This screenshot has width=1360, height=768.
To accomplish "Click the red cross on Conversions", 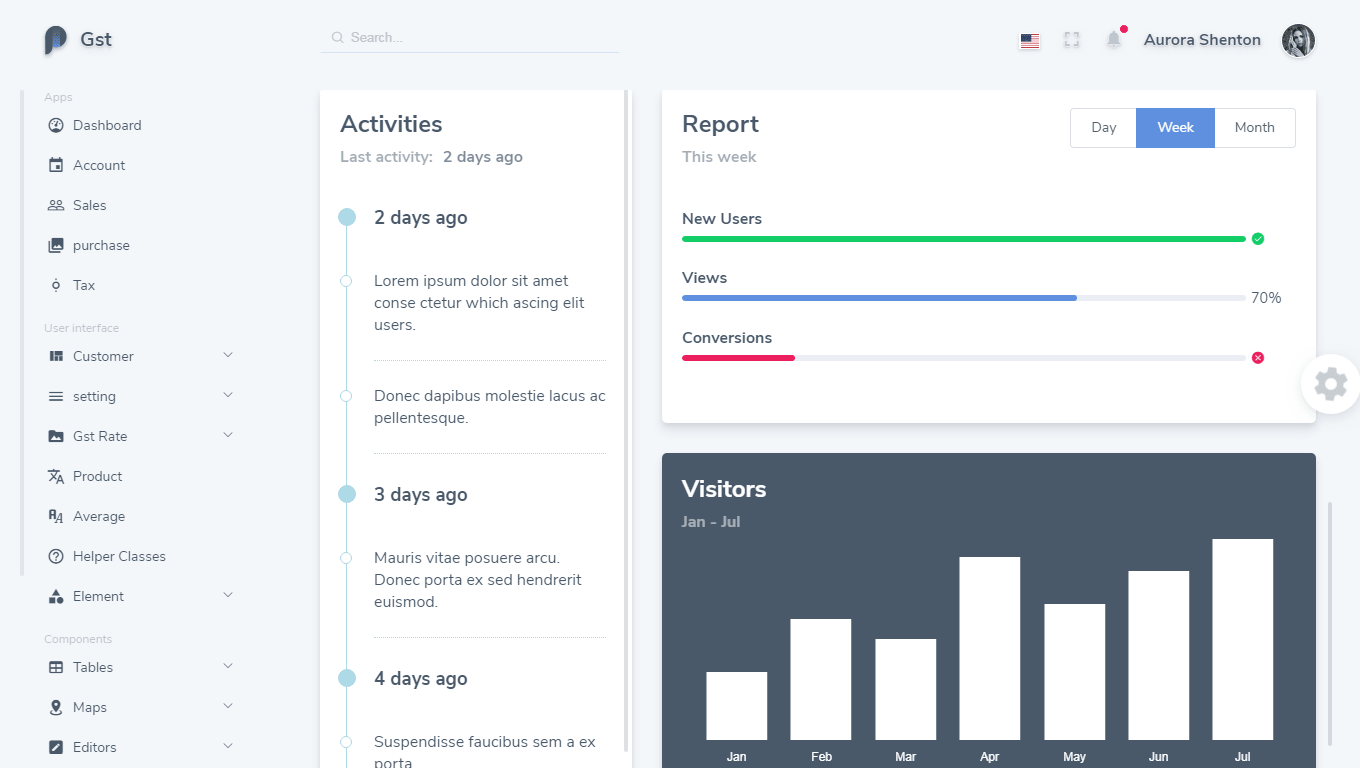I will click(1258, 357).
